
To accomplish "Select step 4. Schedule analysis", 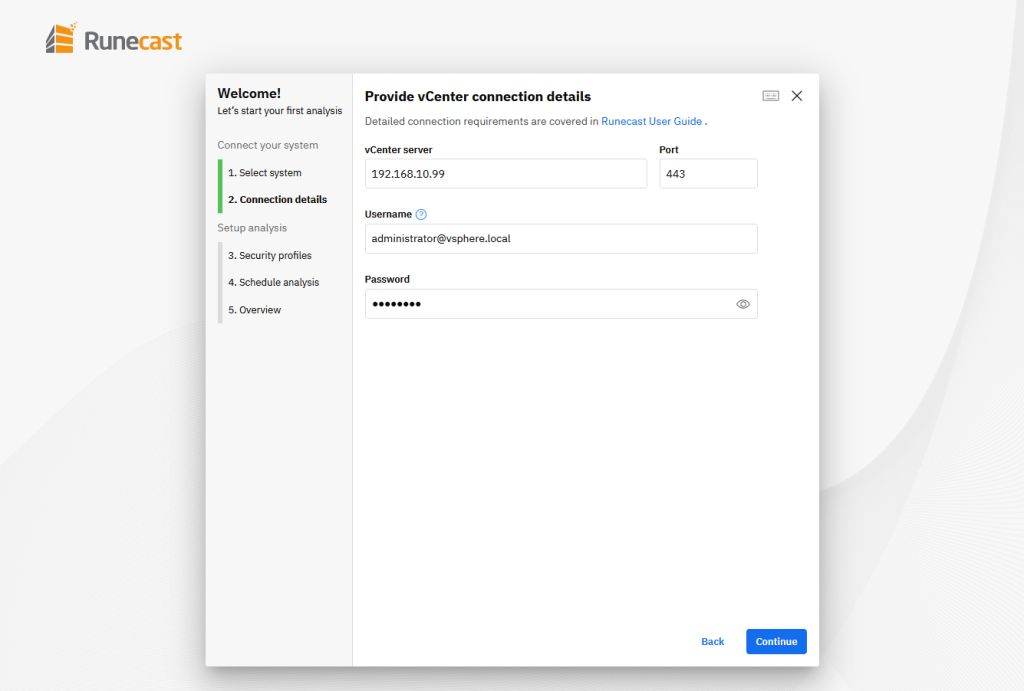I will pyautogui.click(x=274, y=282).
